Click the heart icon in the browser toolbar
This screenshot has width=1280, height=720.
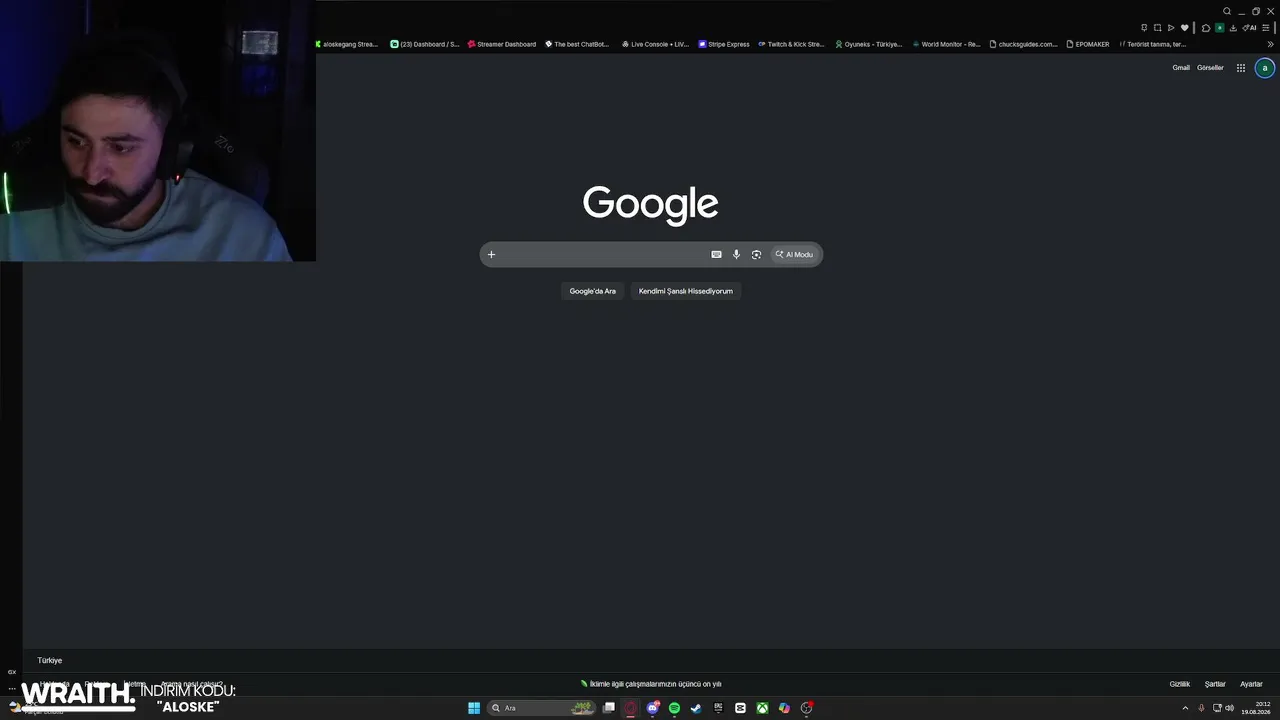(1185, 28)
